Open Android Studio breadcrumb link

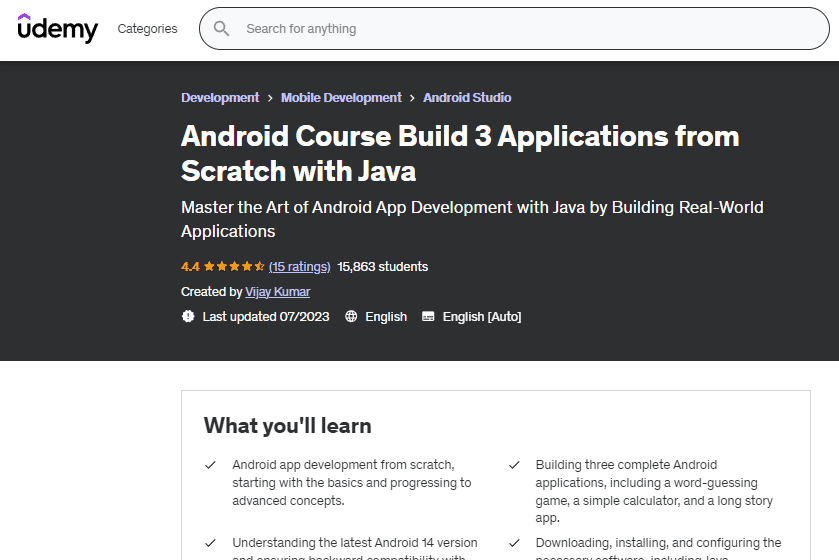pos(467,98)
